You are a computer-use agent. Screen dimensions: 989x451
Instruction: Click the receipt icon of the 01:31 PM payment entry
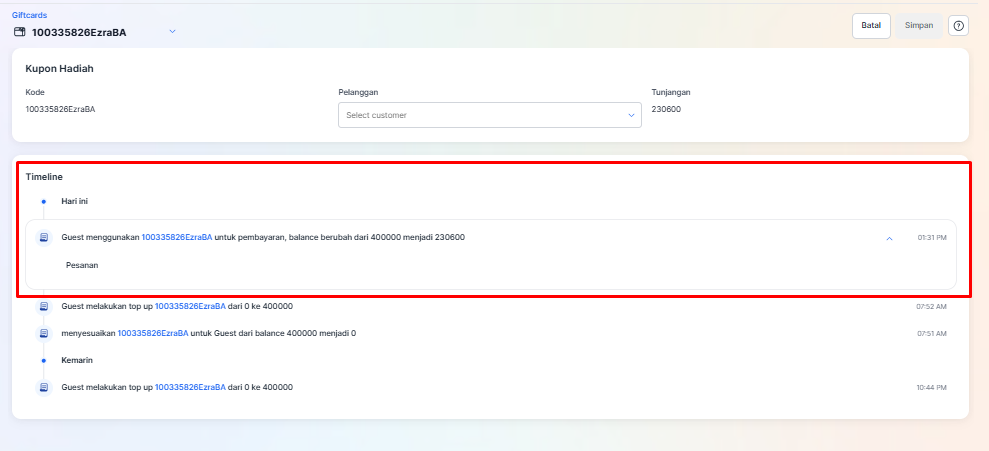coord(44,238)
